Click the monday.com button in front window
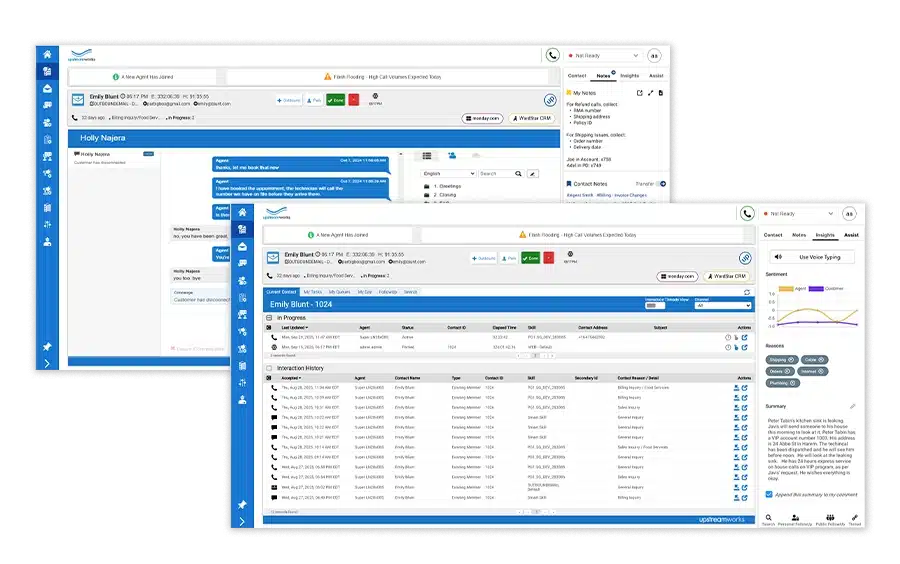This screenshot has width=900, height=564. click(677, 276)
